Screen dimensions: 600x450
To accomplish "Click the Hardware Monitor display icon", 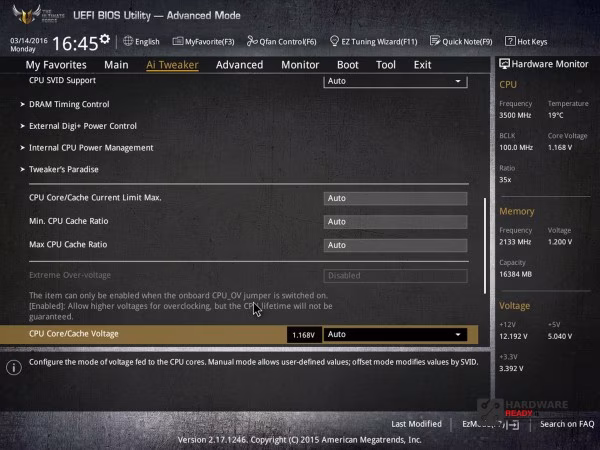I will (x=504, y=64).
